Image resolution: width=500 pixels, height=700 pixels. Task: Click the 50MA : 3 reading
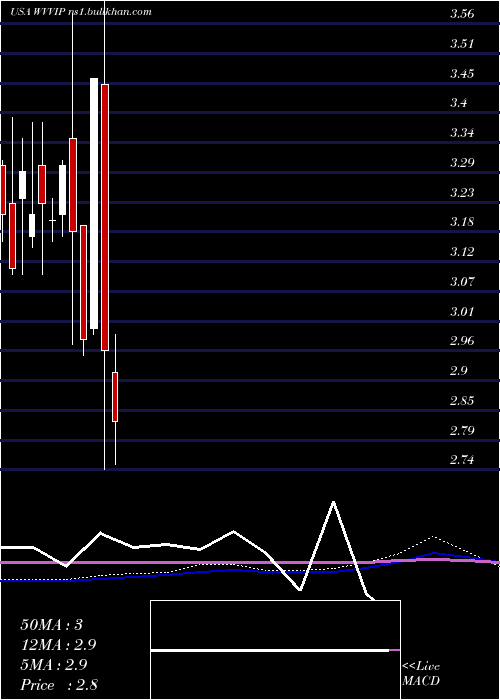pyautogui.click(x=51, y=625)
